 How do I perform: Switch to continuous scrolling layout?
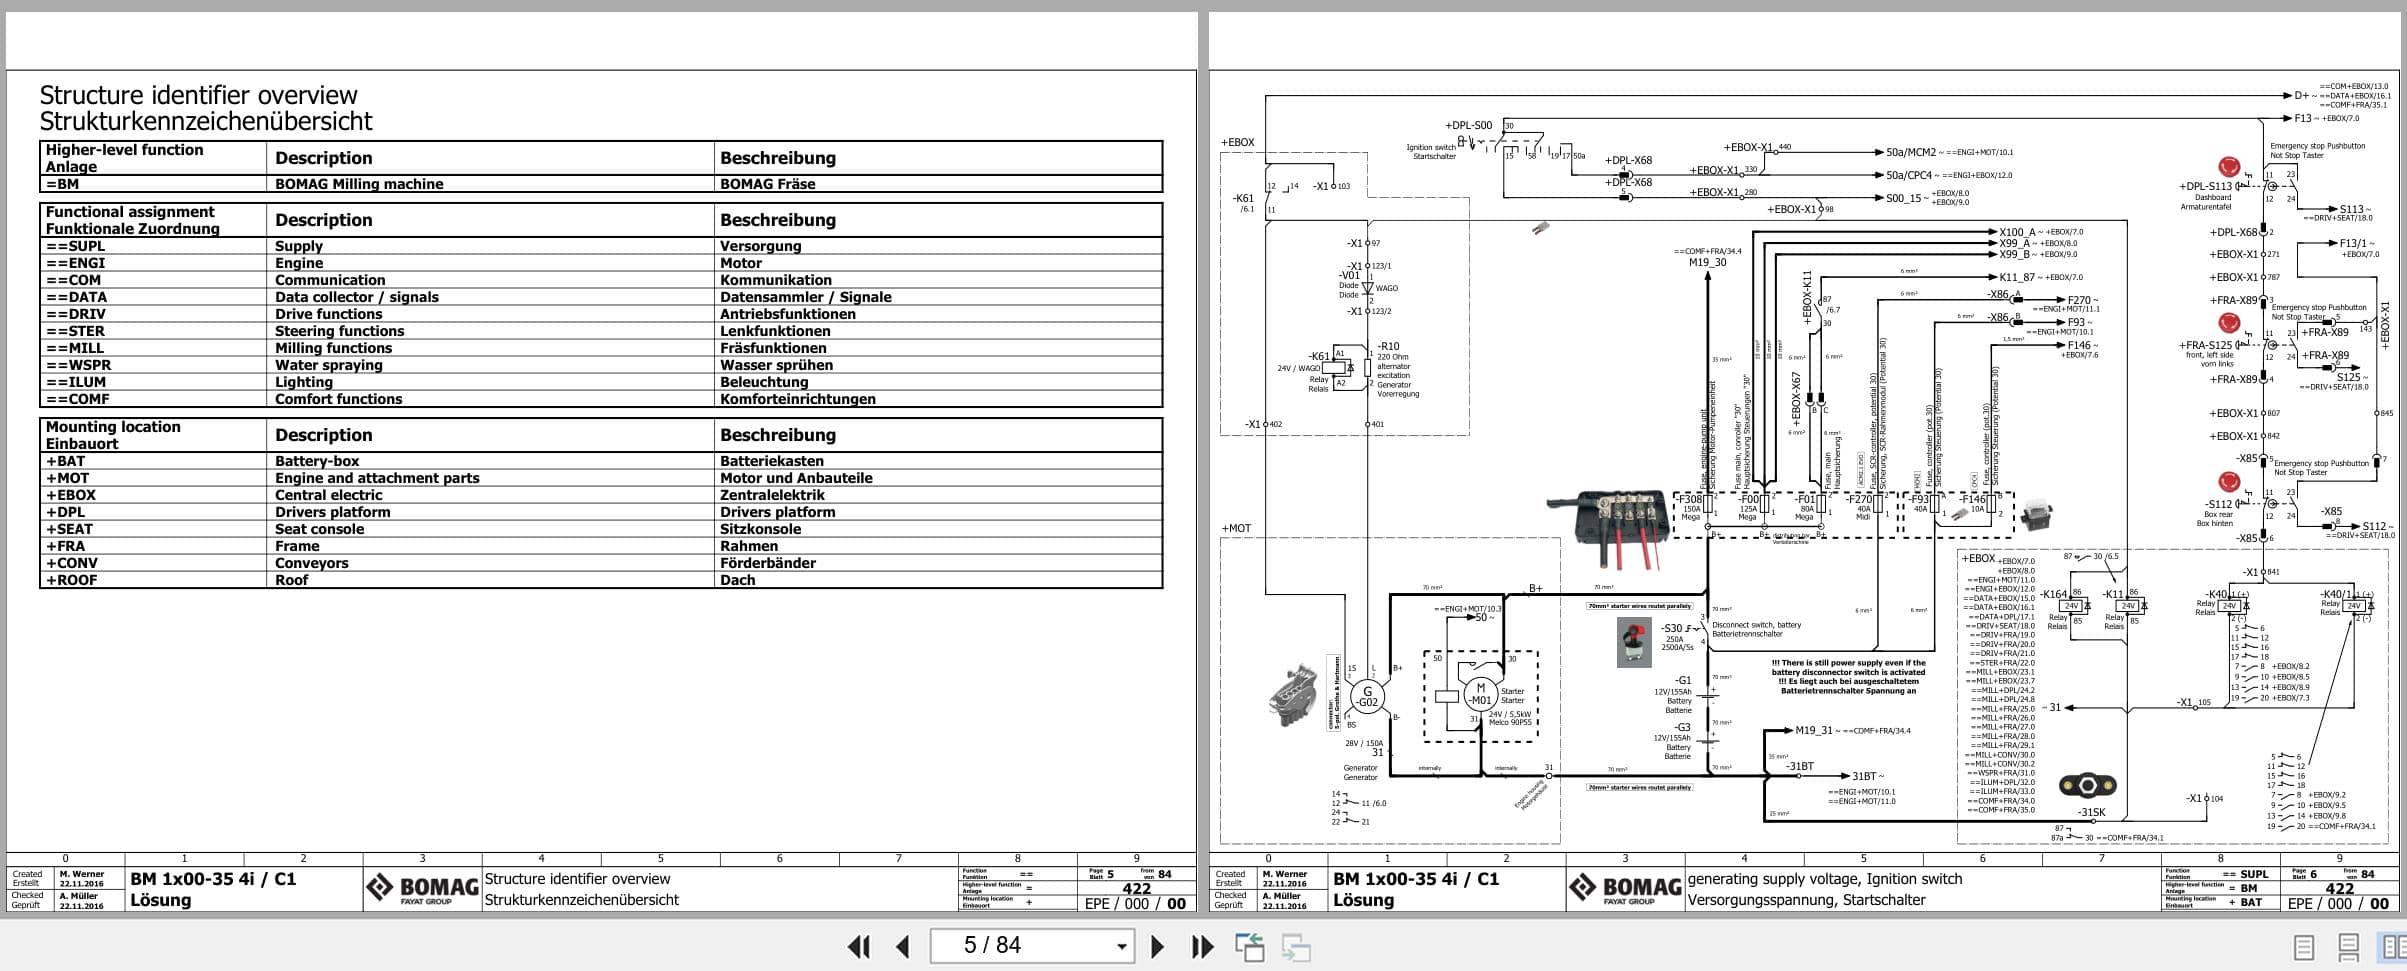tap(2349, 947)
